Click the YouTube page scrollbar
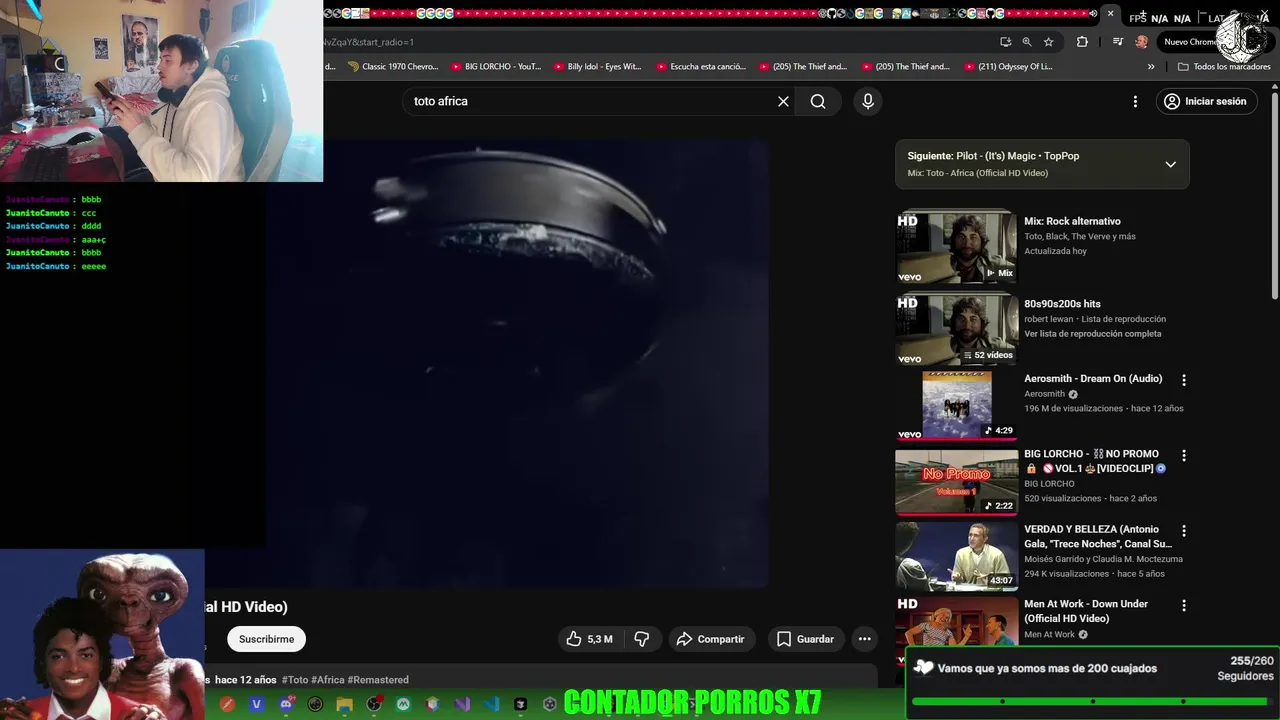Image resolution: width=1280 pixels, height=720 pixels. click(1274, 195)
